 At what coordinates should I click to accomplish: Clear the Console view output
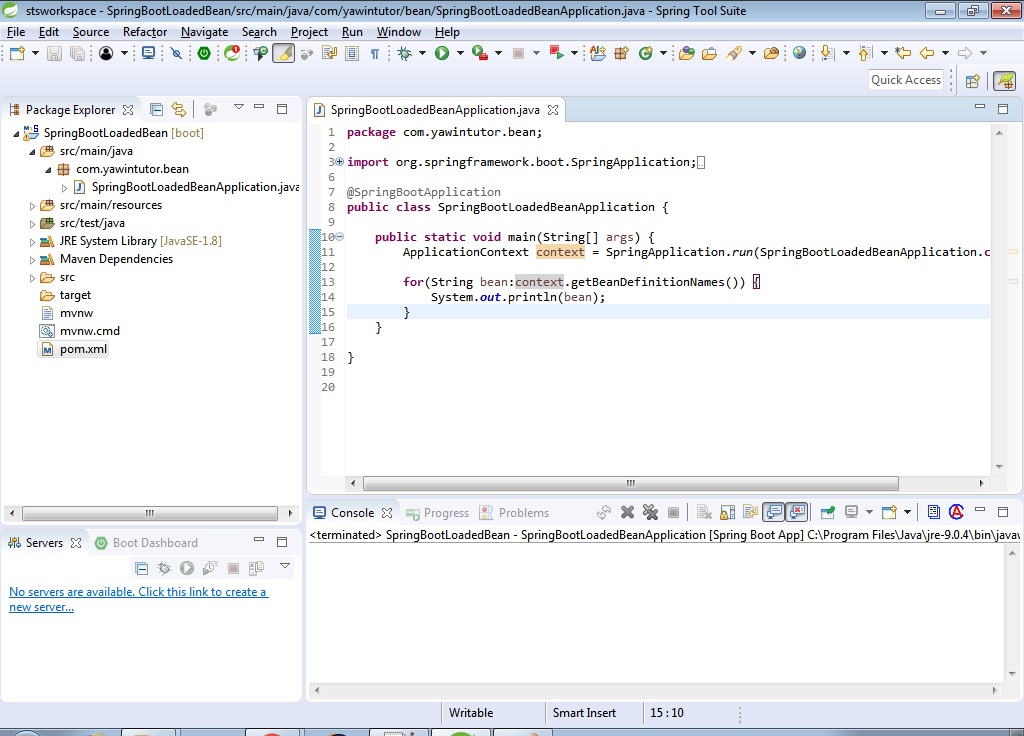705,512
